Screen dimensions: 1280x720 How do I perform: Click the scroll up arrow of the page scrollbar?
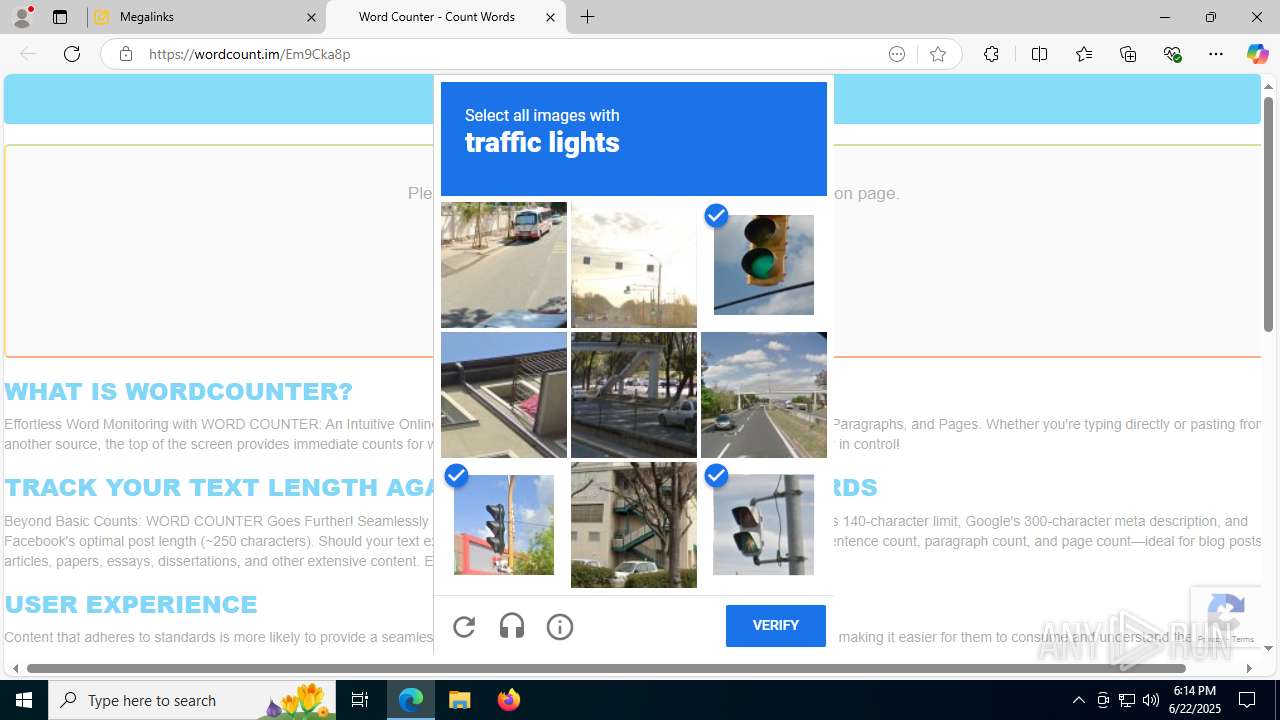click(x=1268, y=87)
